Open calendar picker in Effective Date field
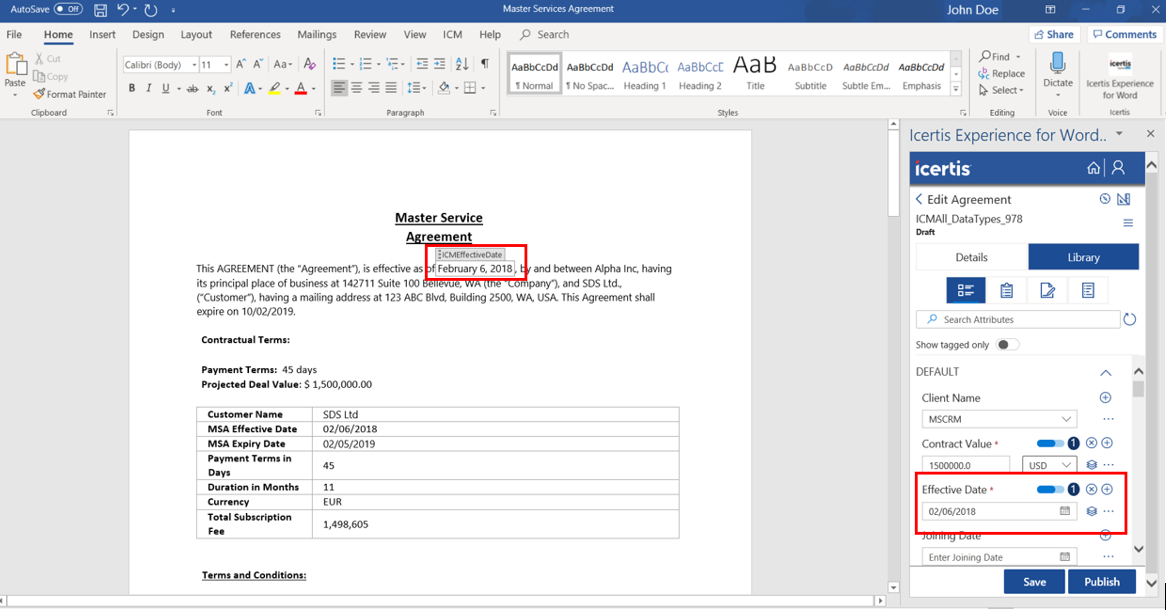 1065,511
